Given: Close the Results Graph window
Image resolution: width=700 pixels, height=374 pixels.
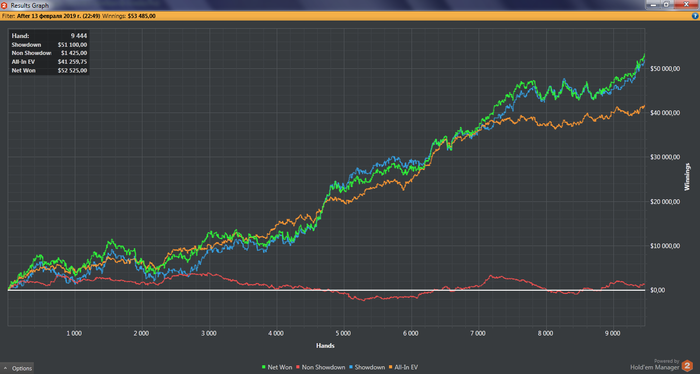Looking at the screenshot, I should coord(686,4).
